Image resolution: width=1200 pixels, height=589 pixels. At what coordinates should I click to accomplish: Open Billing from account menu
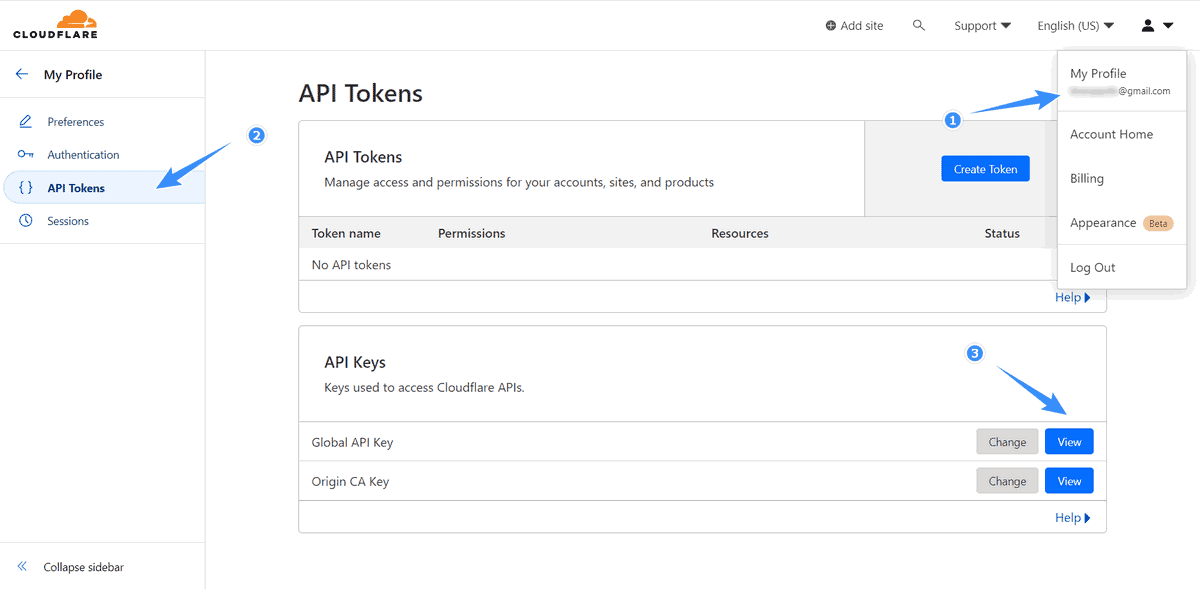[x=1087, y=178]
